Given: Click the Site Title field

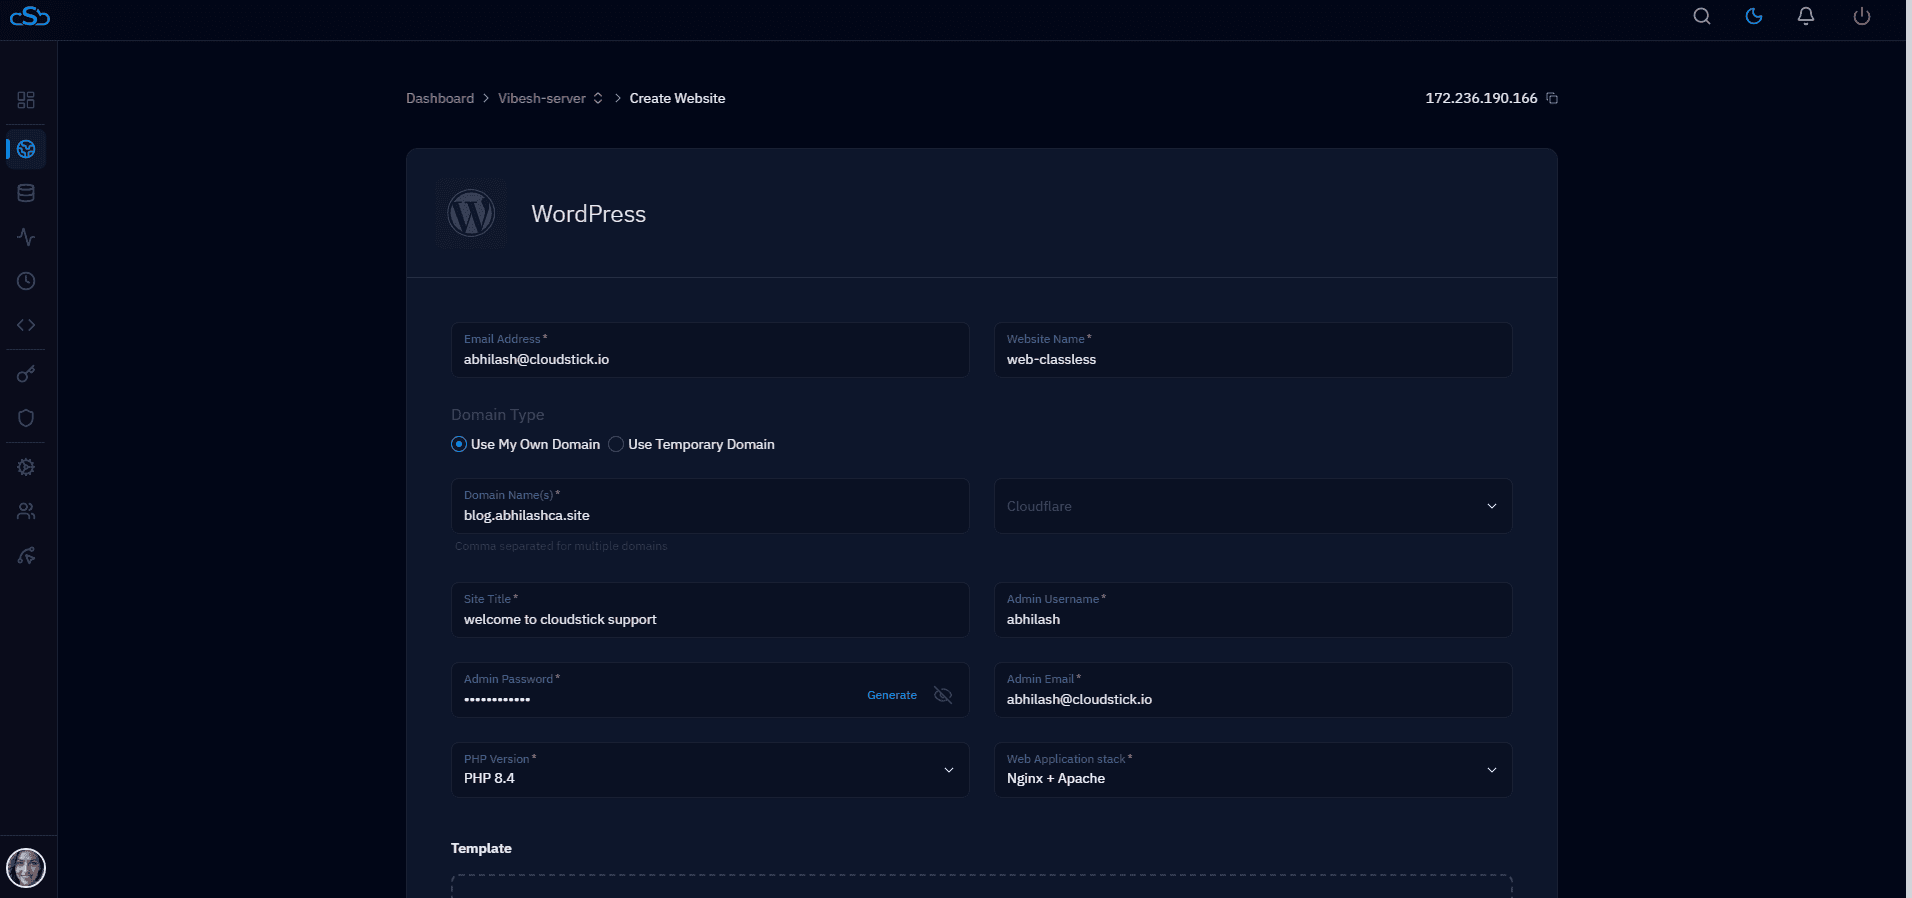Looking at the screenshot, I should point(710,610).
